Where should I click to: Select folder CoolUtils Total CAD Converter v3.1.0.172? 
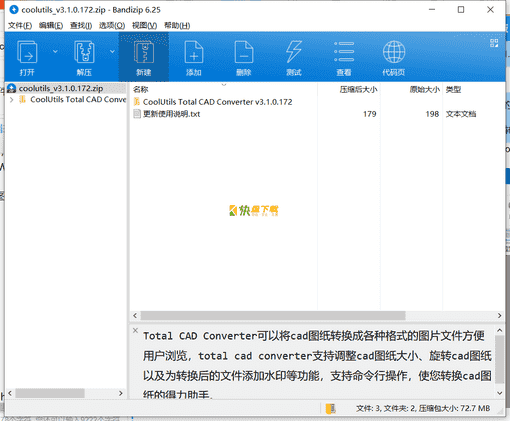coord(217,102)
